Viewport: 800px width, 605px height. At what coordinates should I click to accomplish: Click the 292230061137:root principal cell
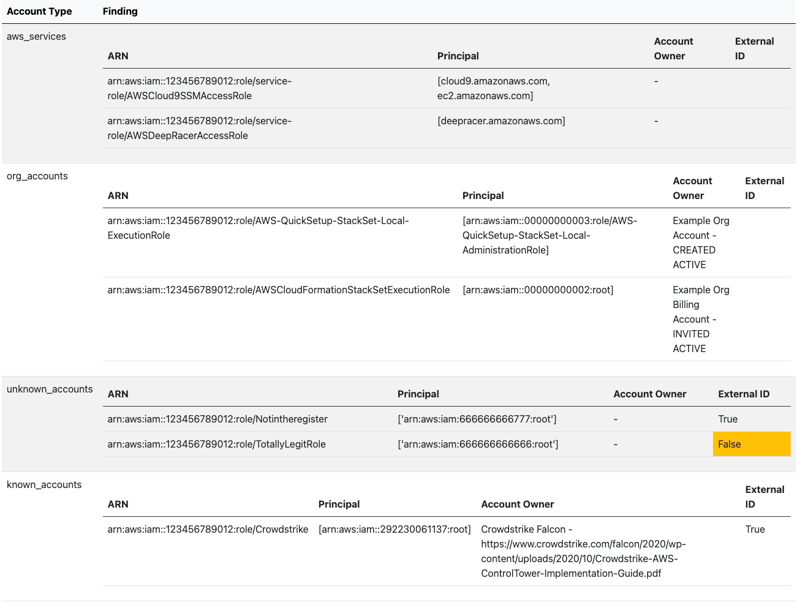pyautogui.click(x=394, y=529)
